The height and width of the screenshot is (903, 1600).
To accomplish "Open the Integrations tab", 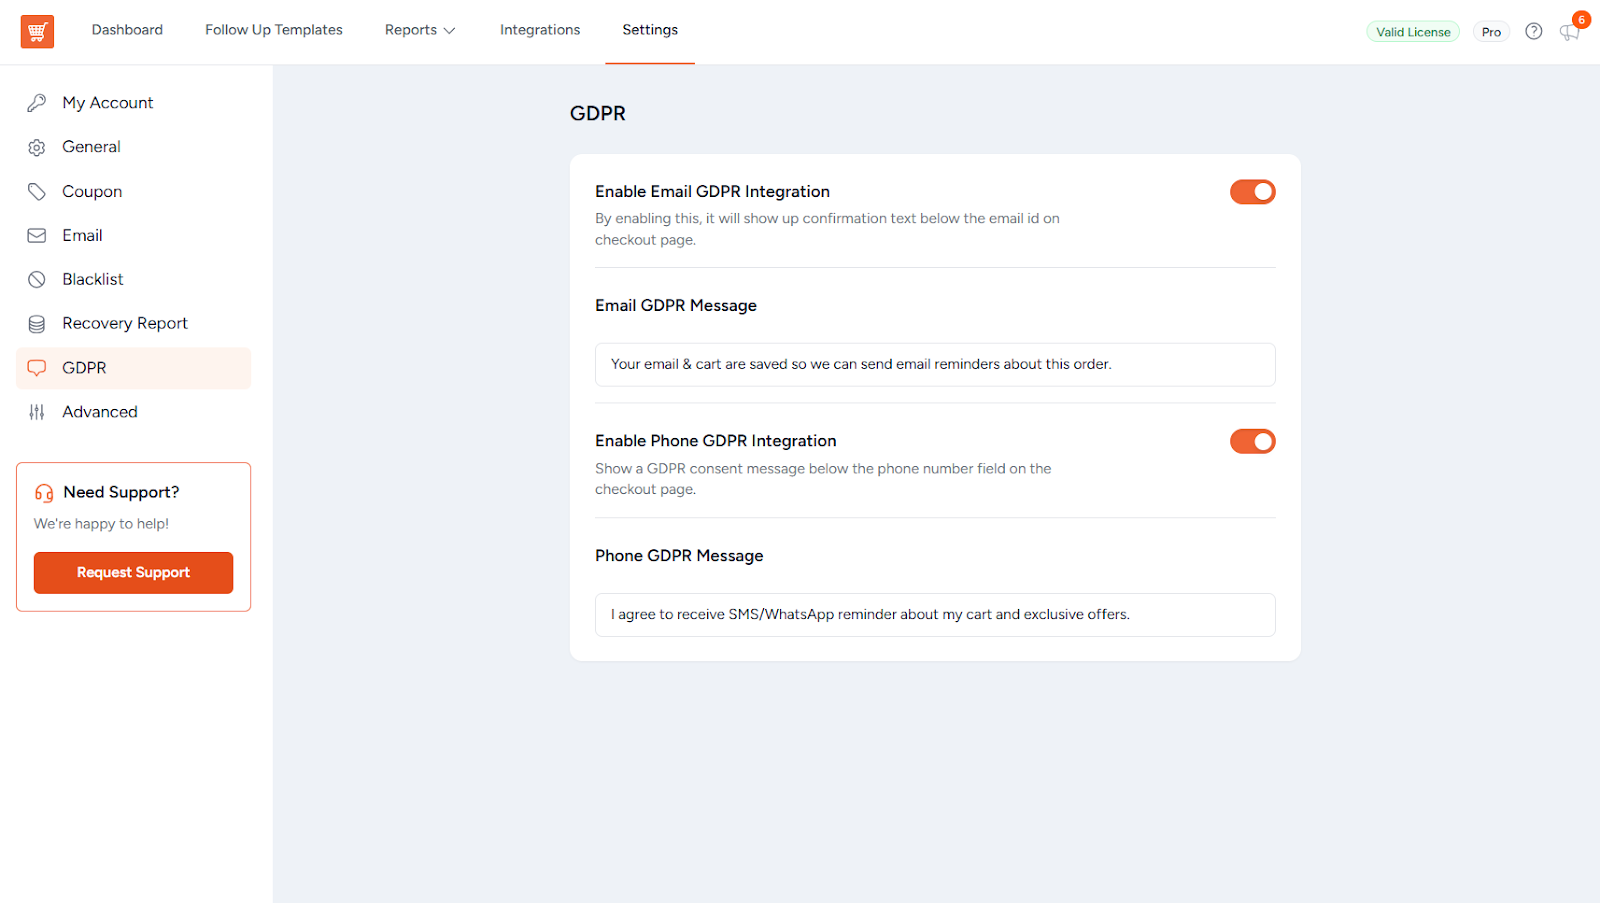I will click(540, 30).
